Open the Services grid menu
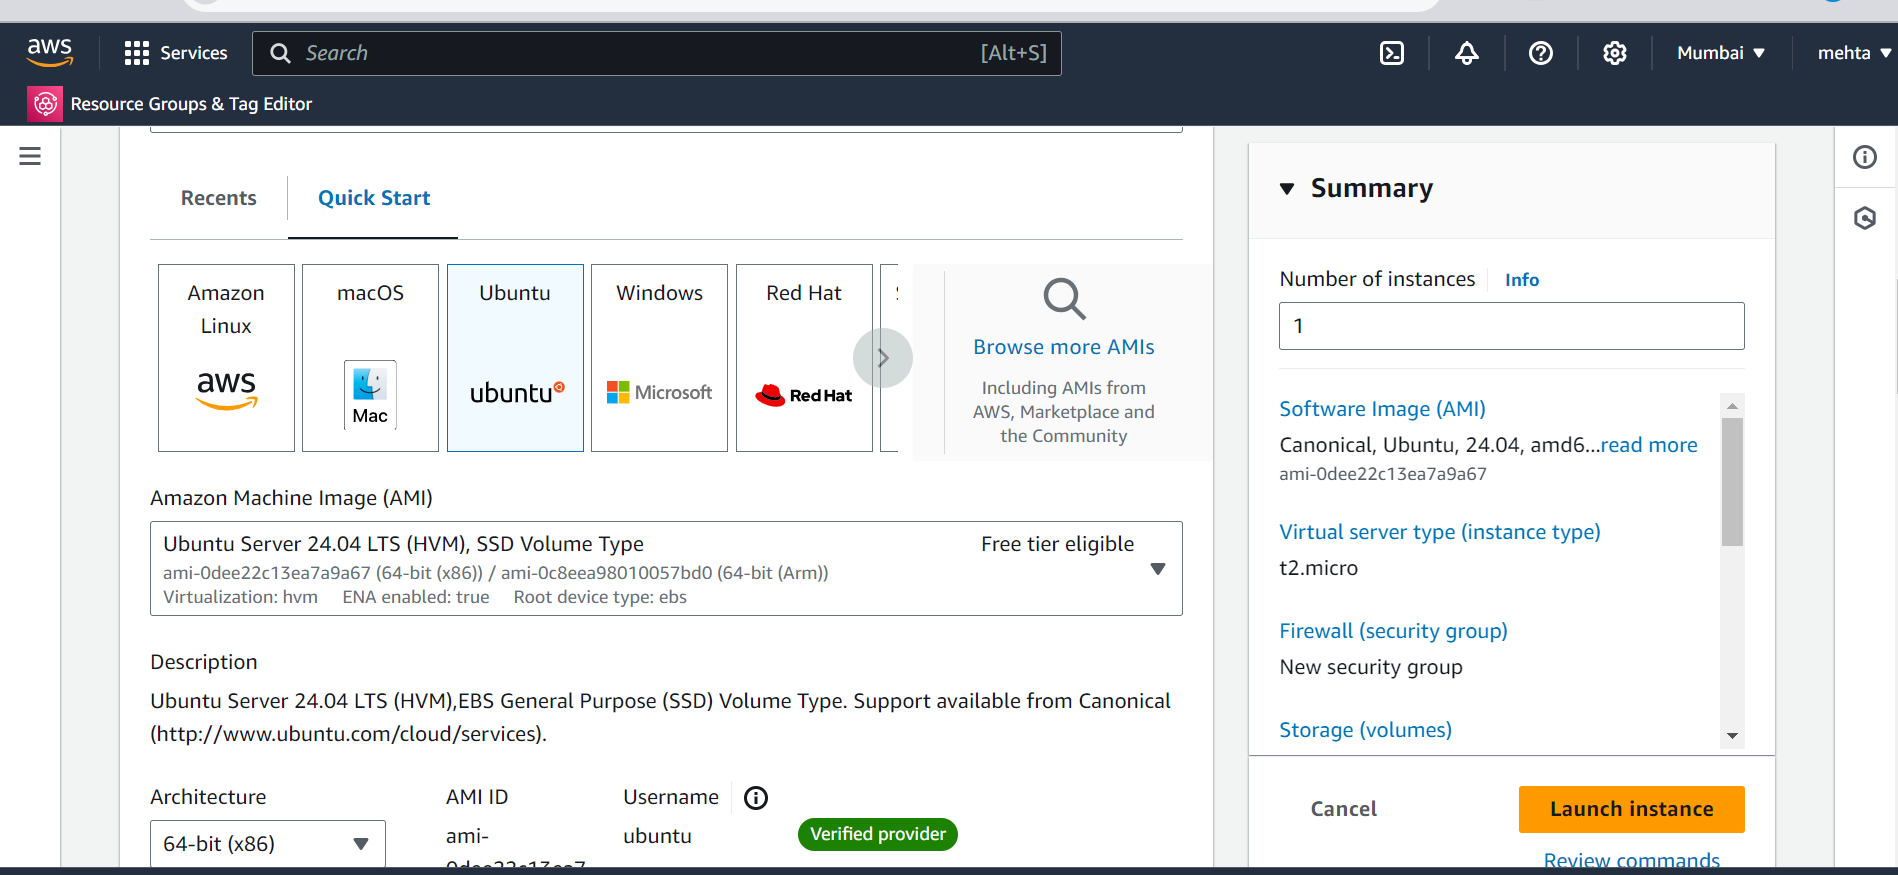The image size is (1898, 875). pos(136,53)
